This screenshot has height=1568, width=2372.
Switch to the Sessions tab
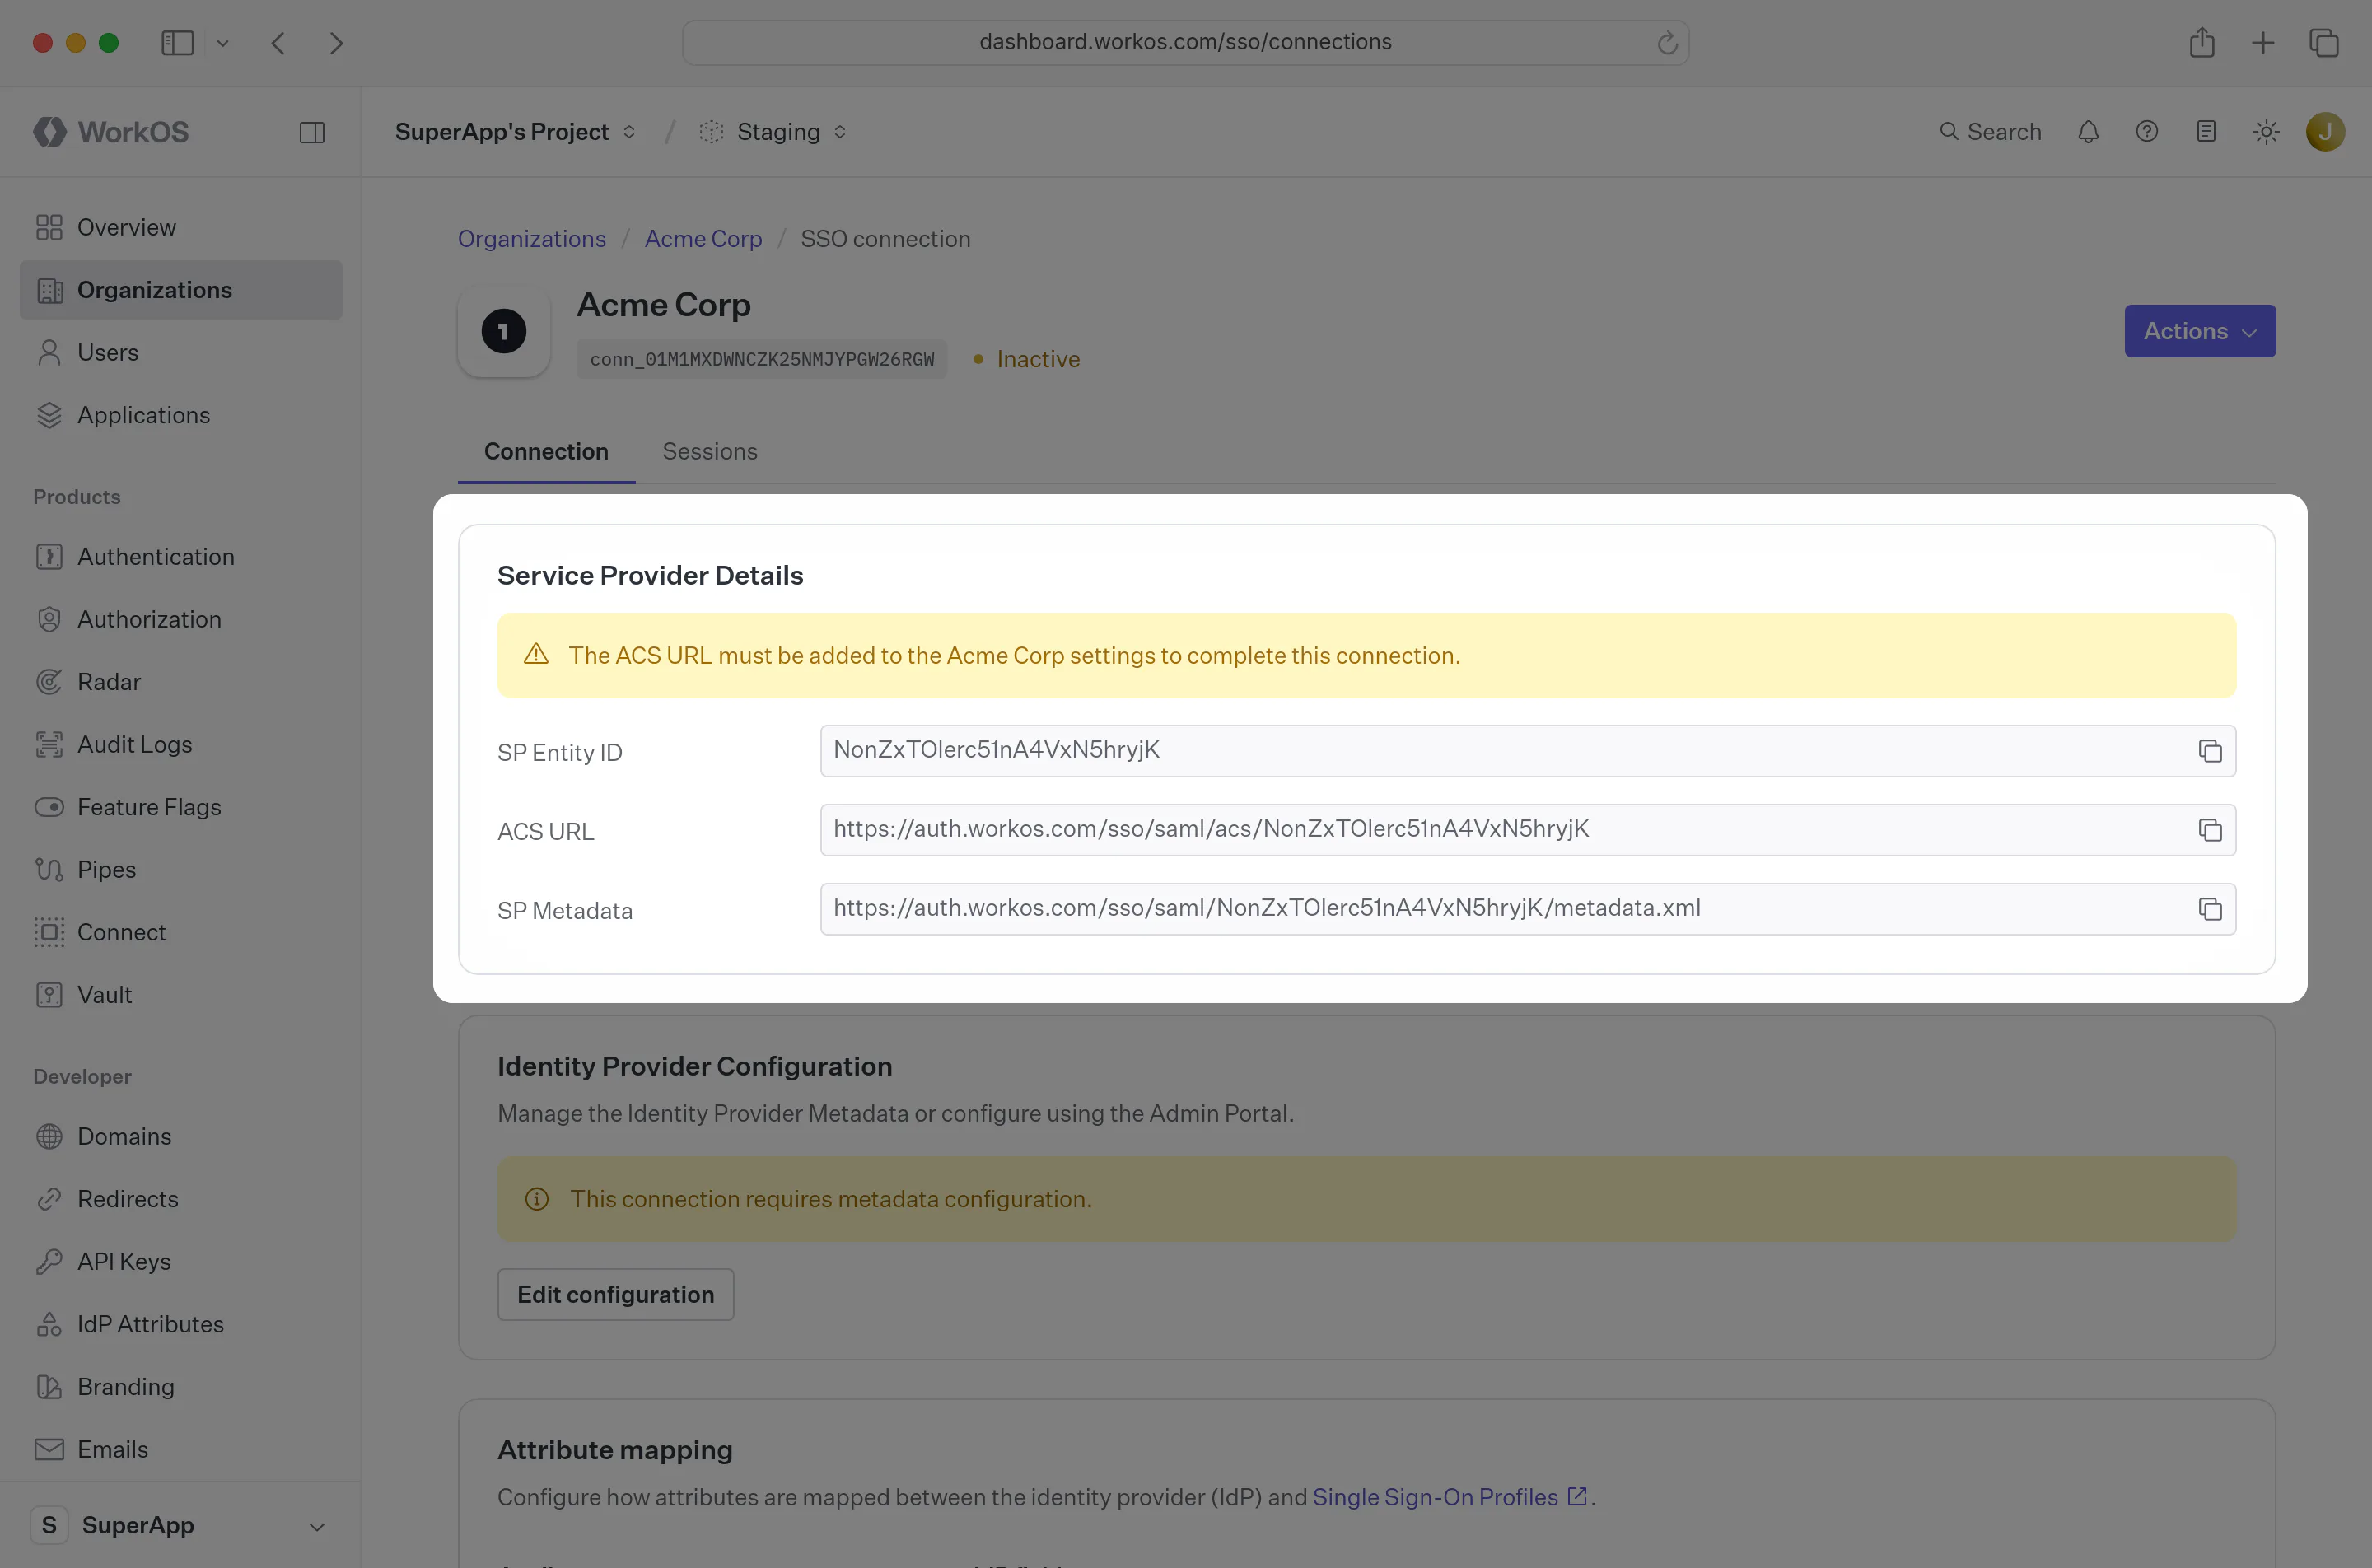(710, 452)
